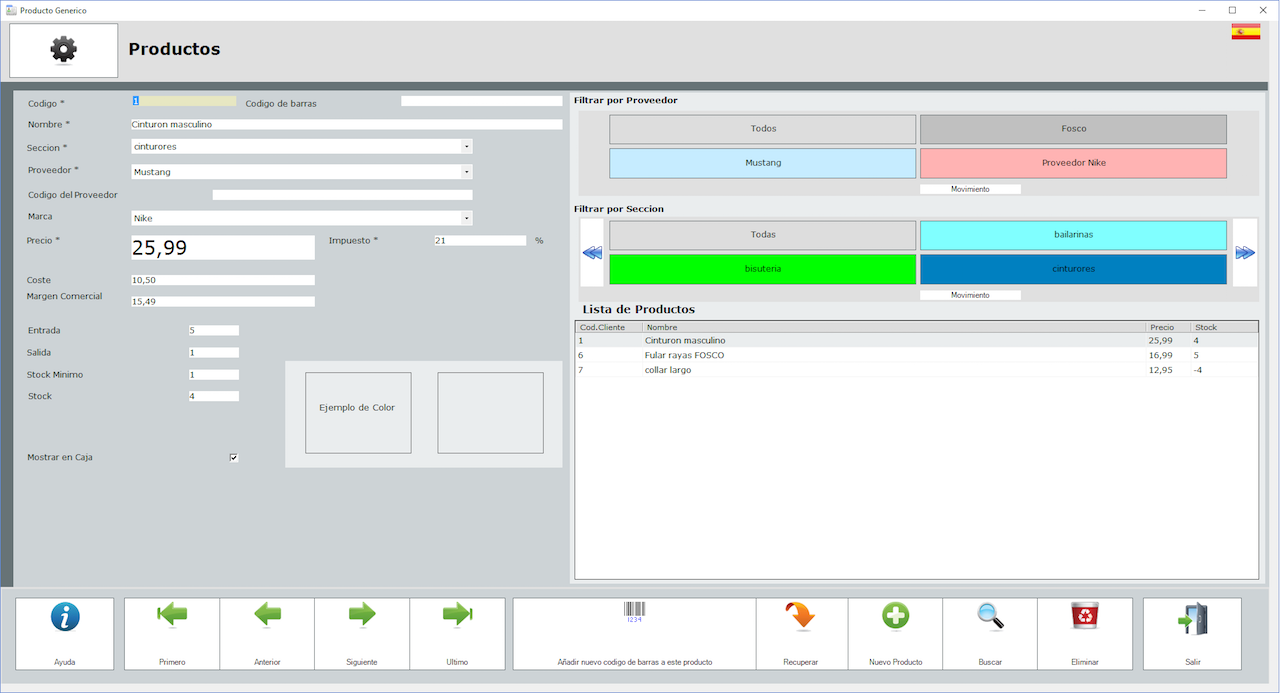Jump to last product with Ultimo
Image resolution: width=1280 pixels, height=693 pixels.
[457, 616]
